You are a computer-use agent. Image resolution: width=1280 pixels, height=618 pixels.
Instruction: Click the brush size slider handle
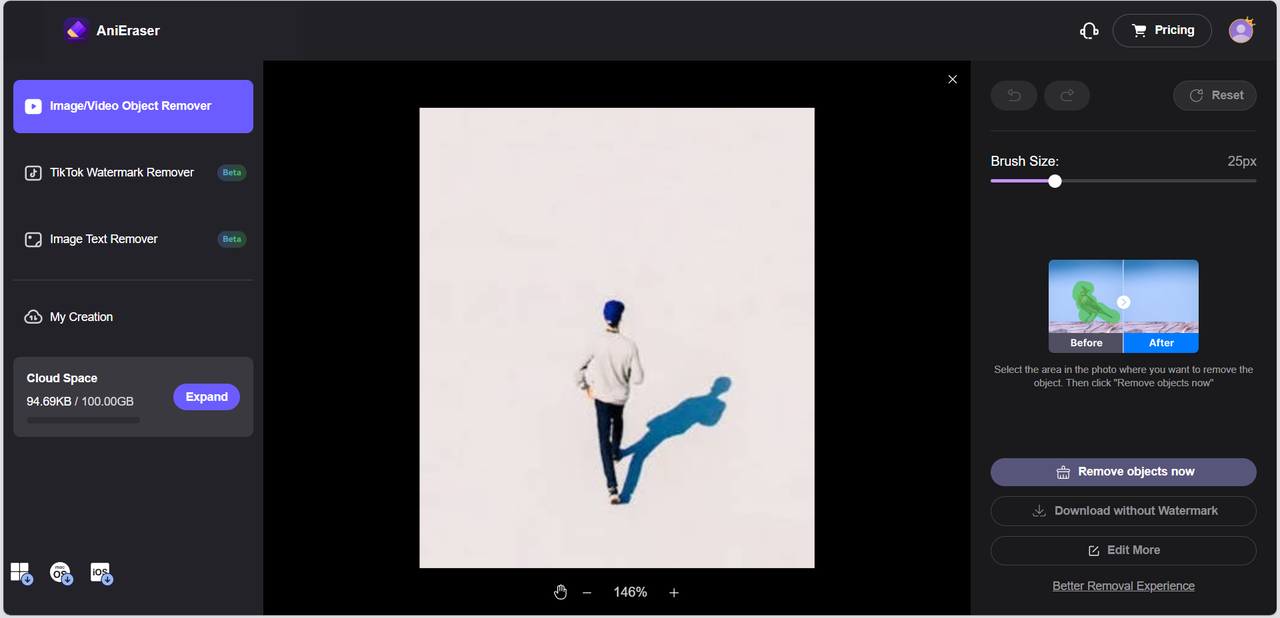click(1055, 181)
